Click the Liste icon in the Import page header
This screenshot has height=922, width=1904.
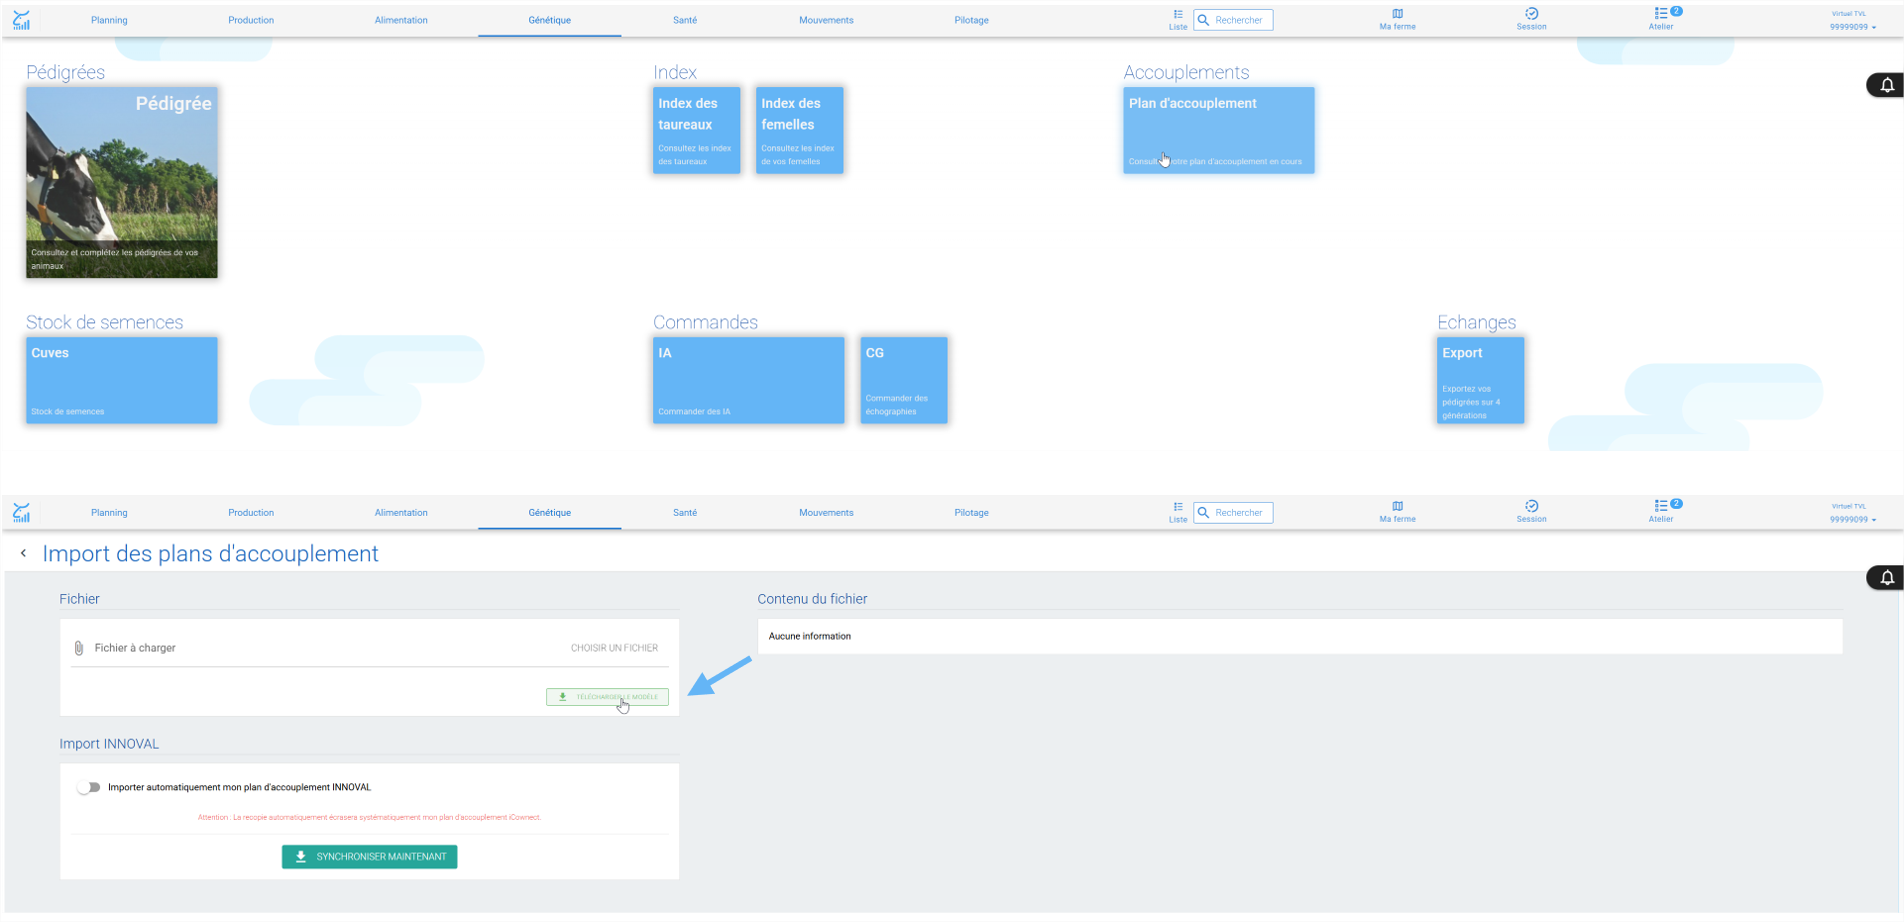coord(1178,512)
